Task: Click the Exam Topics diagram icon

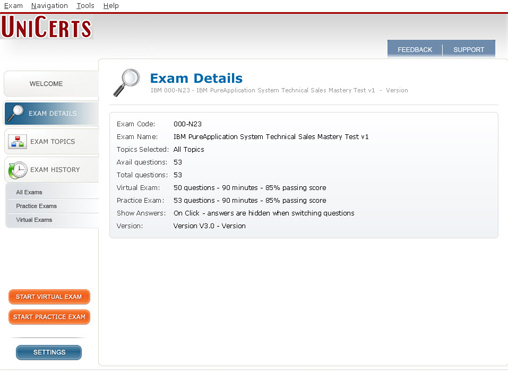Action: click(x=17, y=142)
